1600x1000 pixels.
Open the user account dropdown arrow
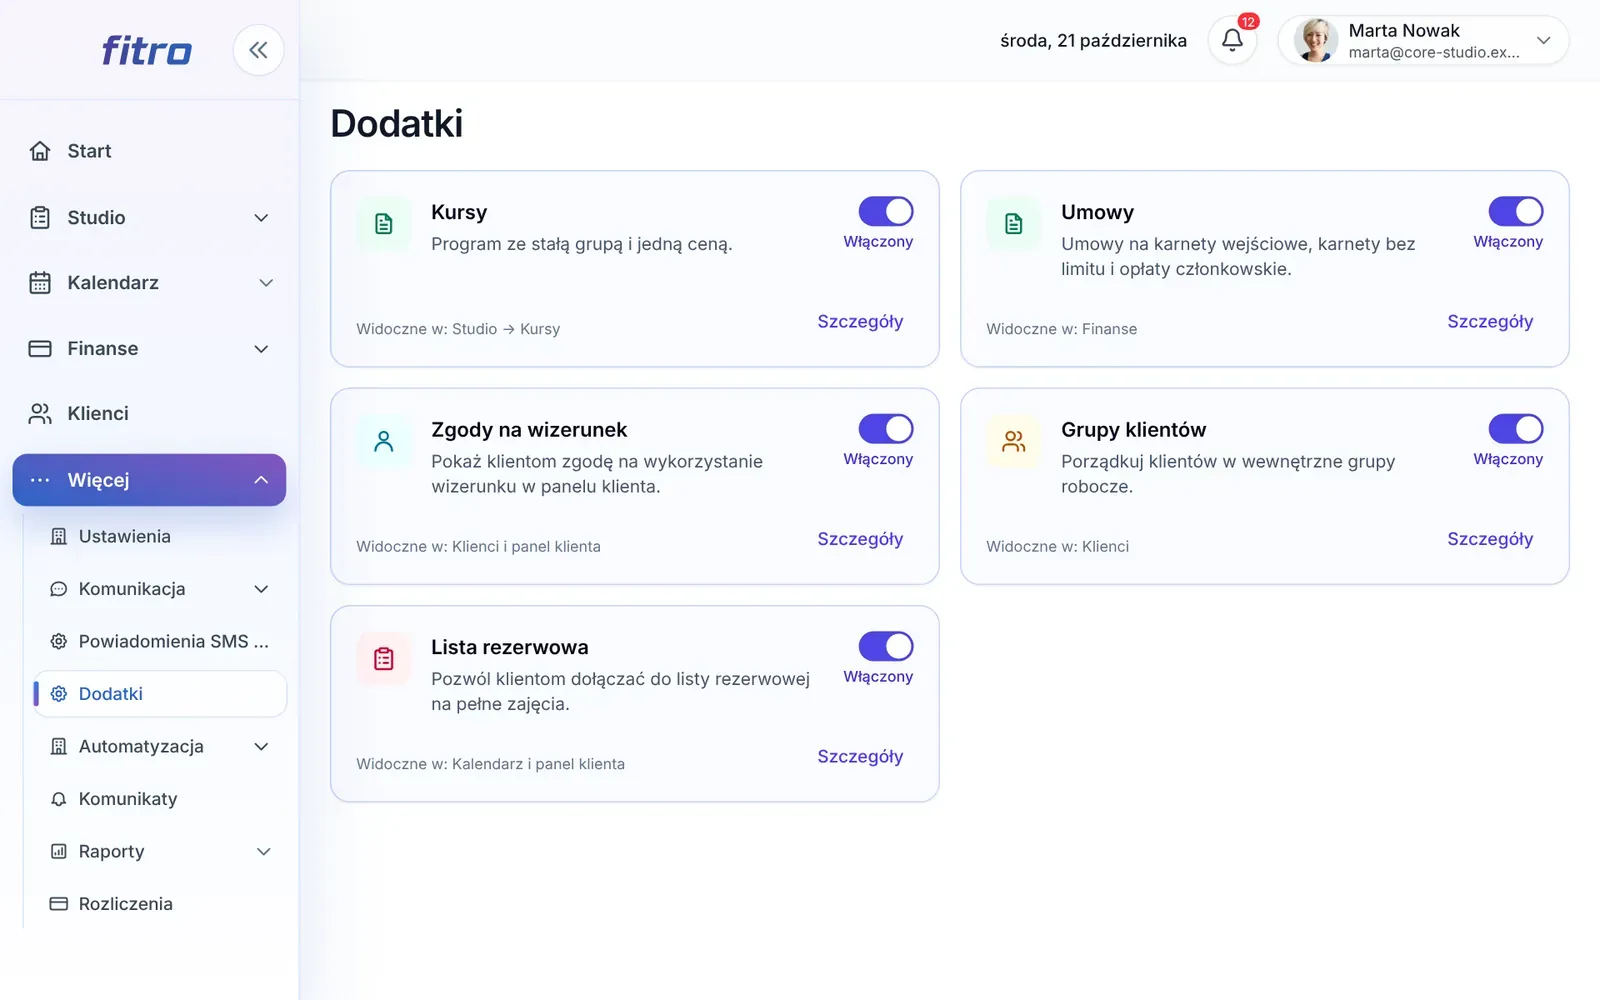coord(1544,40)
